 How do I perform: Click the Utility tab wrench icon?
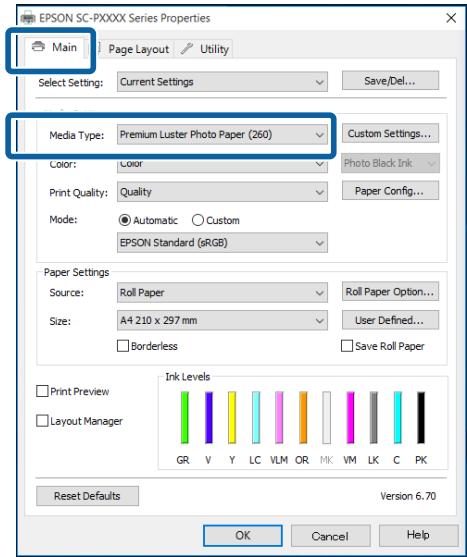pos(187,49)
